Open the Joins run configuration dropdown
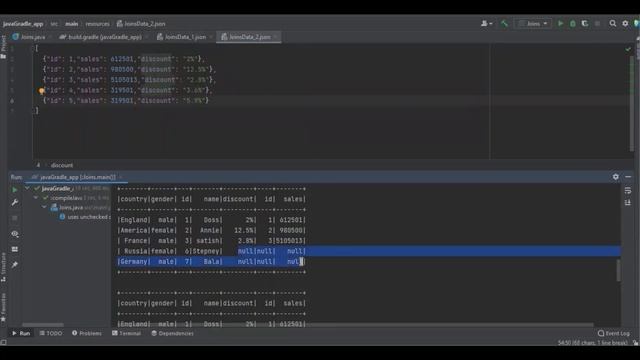Image resolution: width=640 pixels, height=360 pixels. [x=533, y=24]
